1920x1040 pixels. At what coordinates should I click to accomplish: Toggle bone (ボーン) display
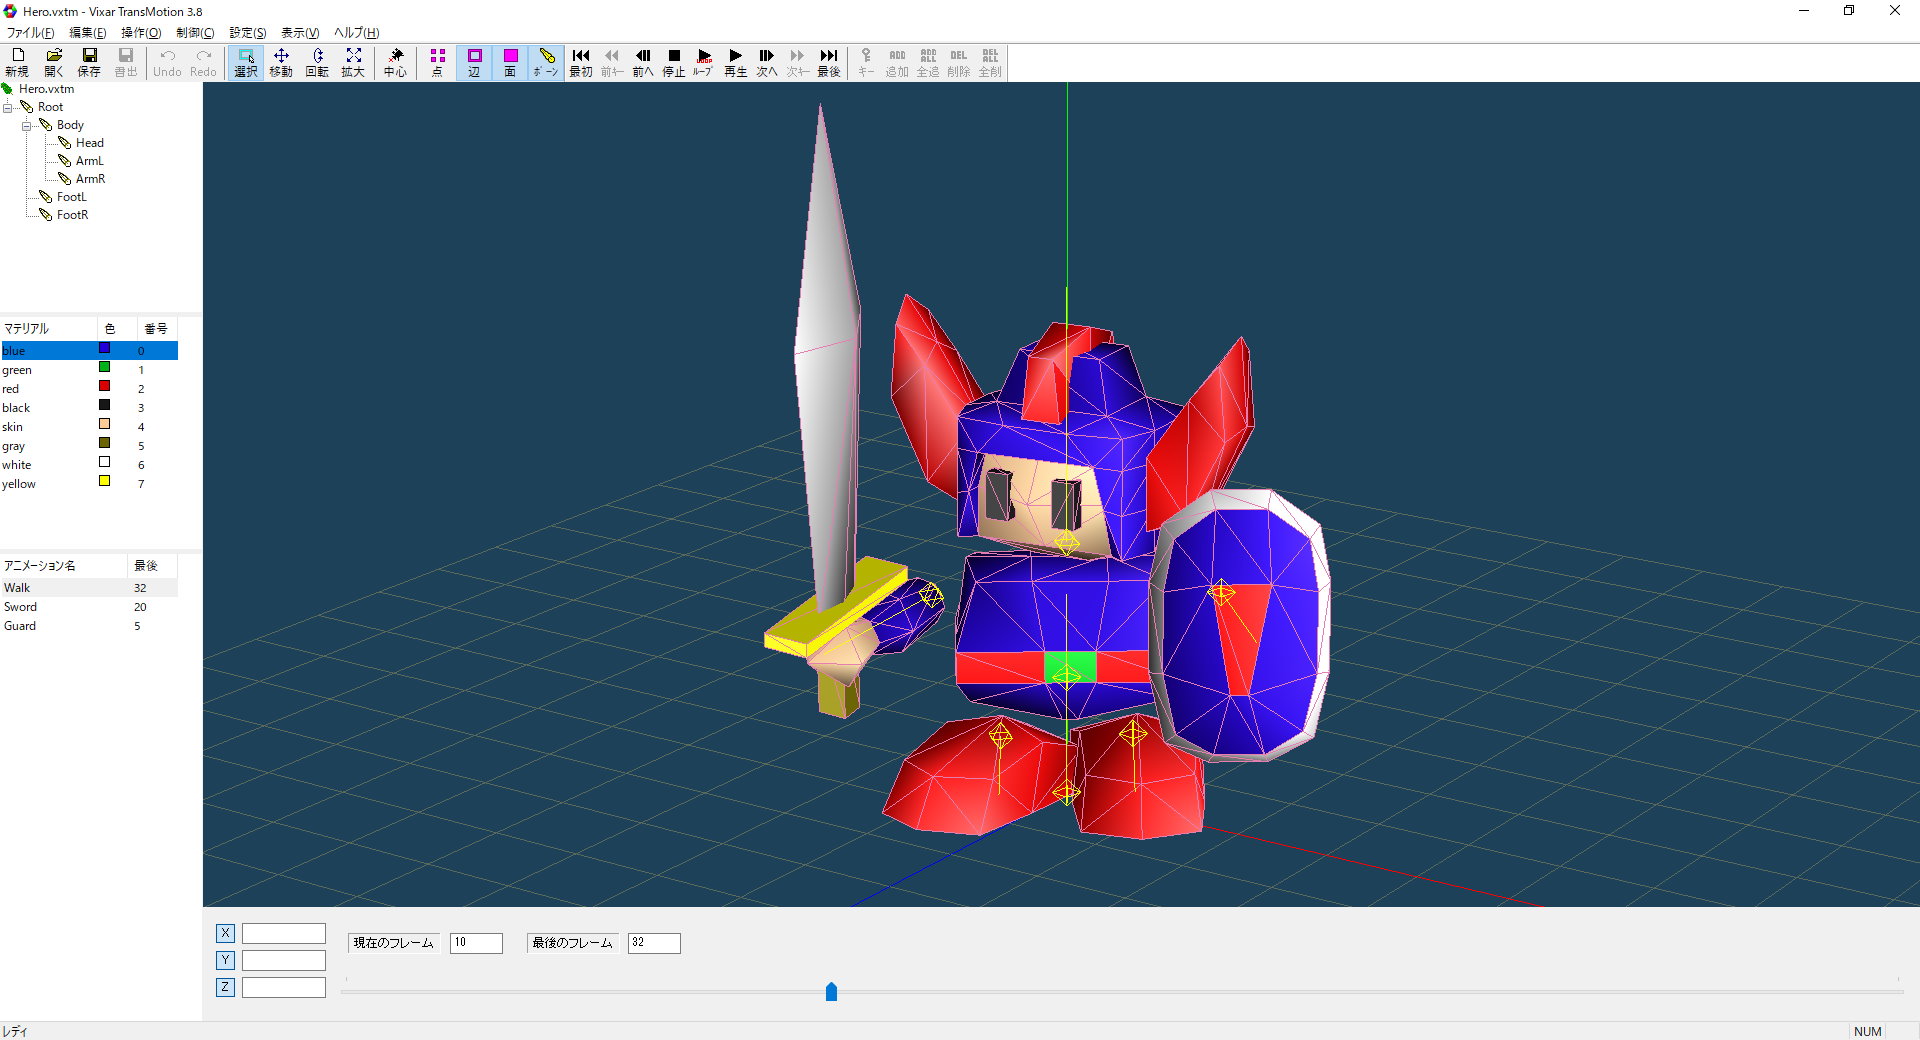[546, 62]
